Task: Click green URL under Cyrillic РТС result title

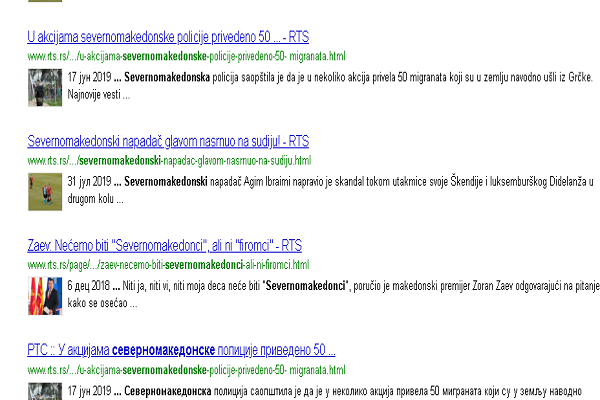Action: (186, 370)
